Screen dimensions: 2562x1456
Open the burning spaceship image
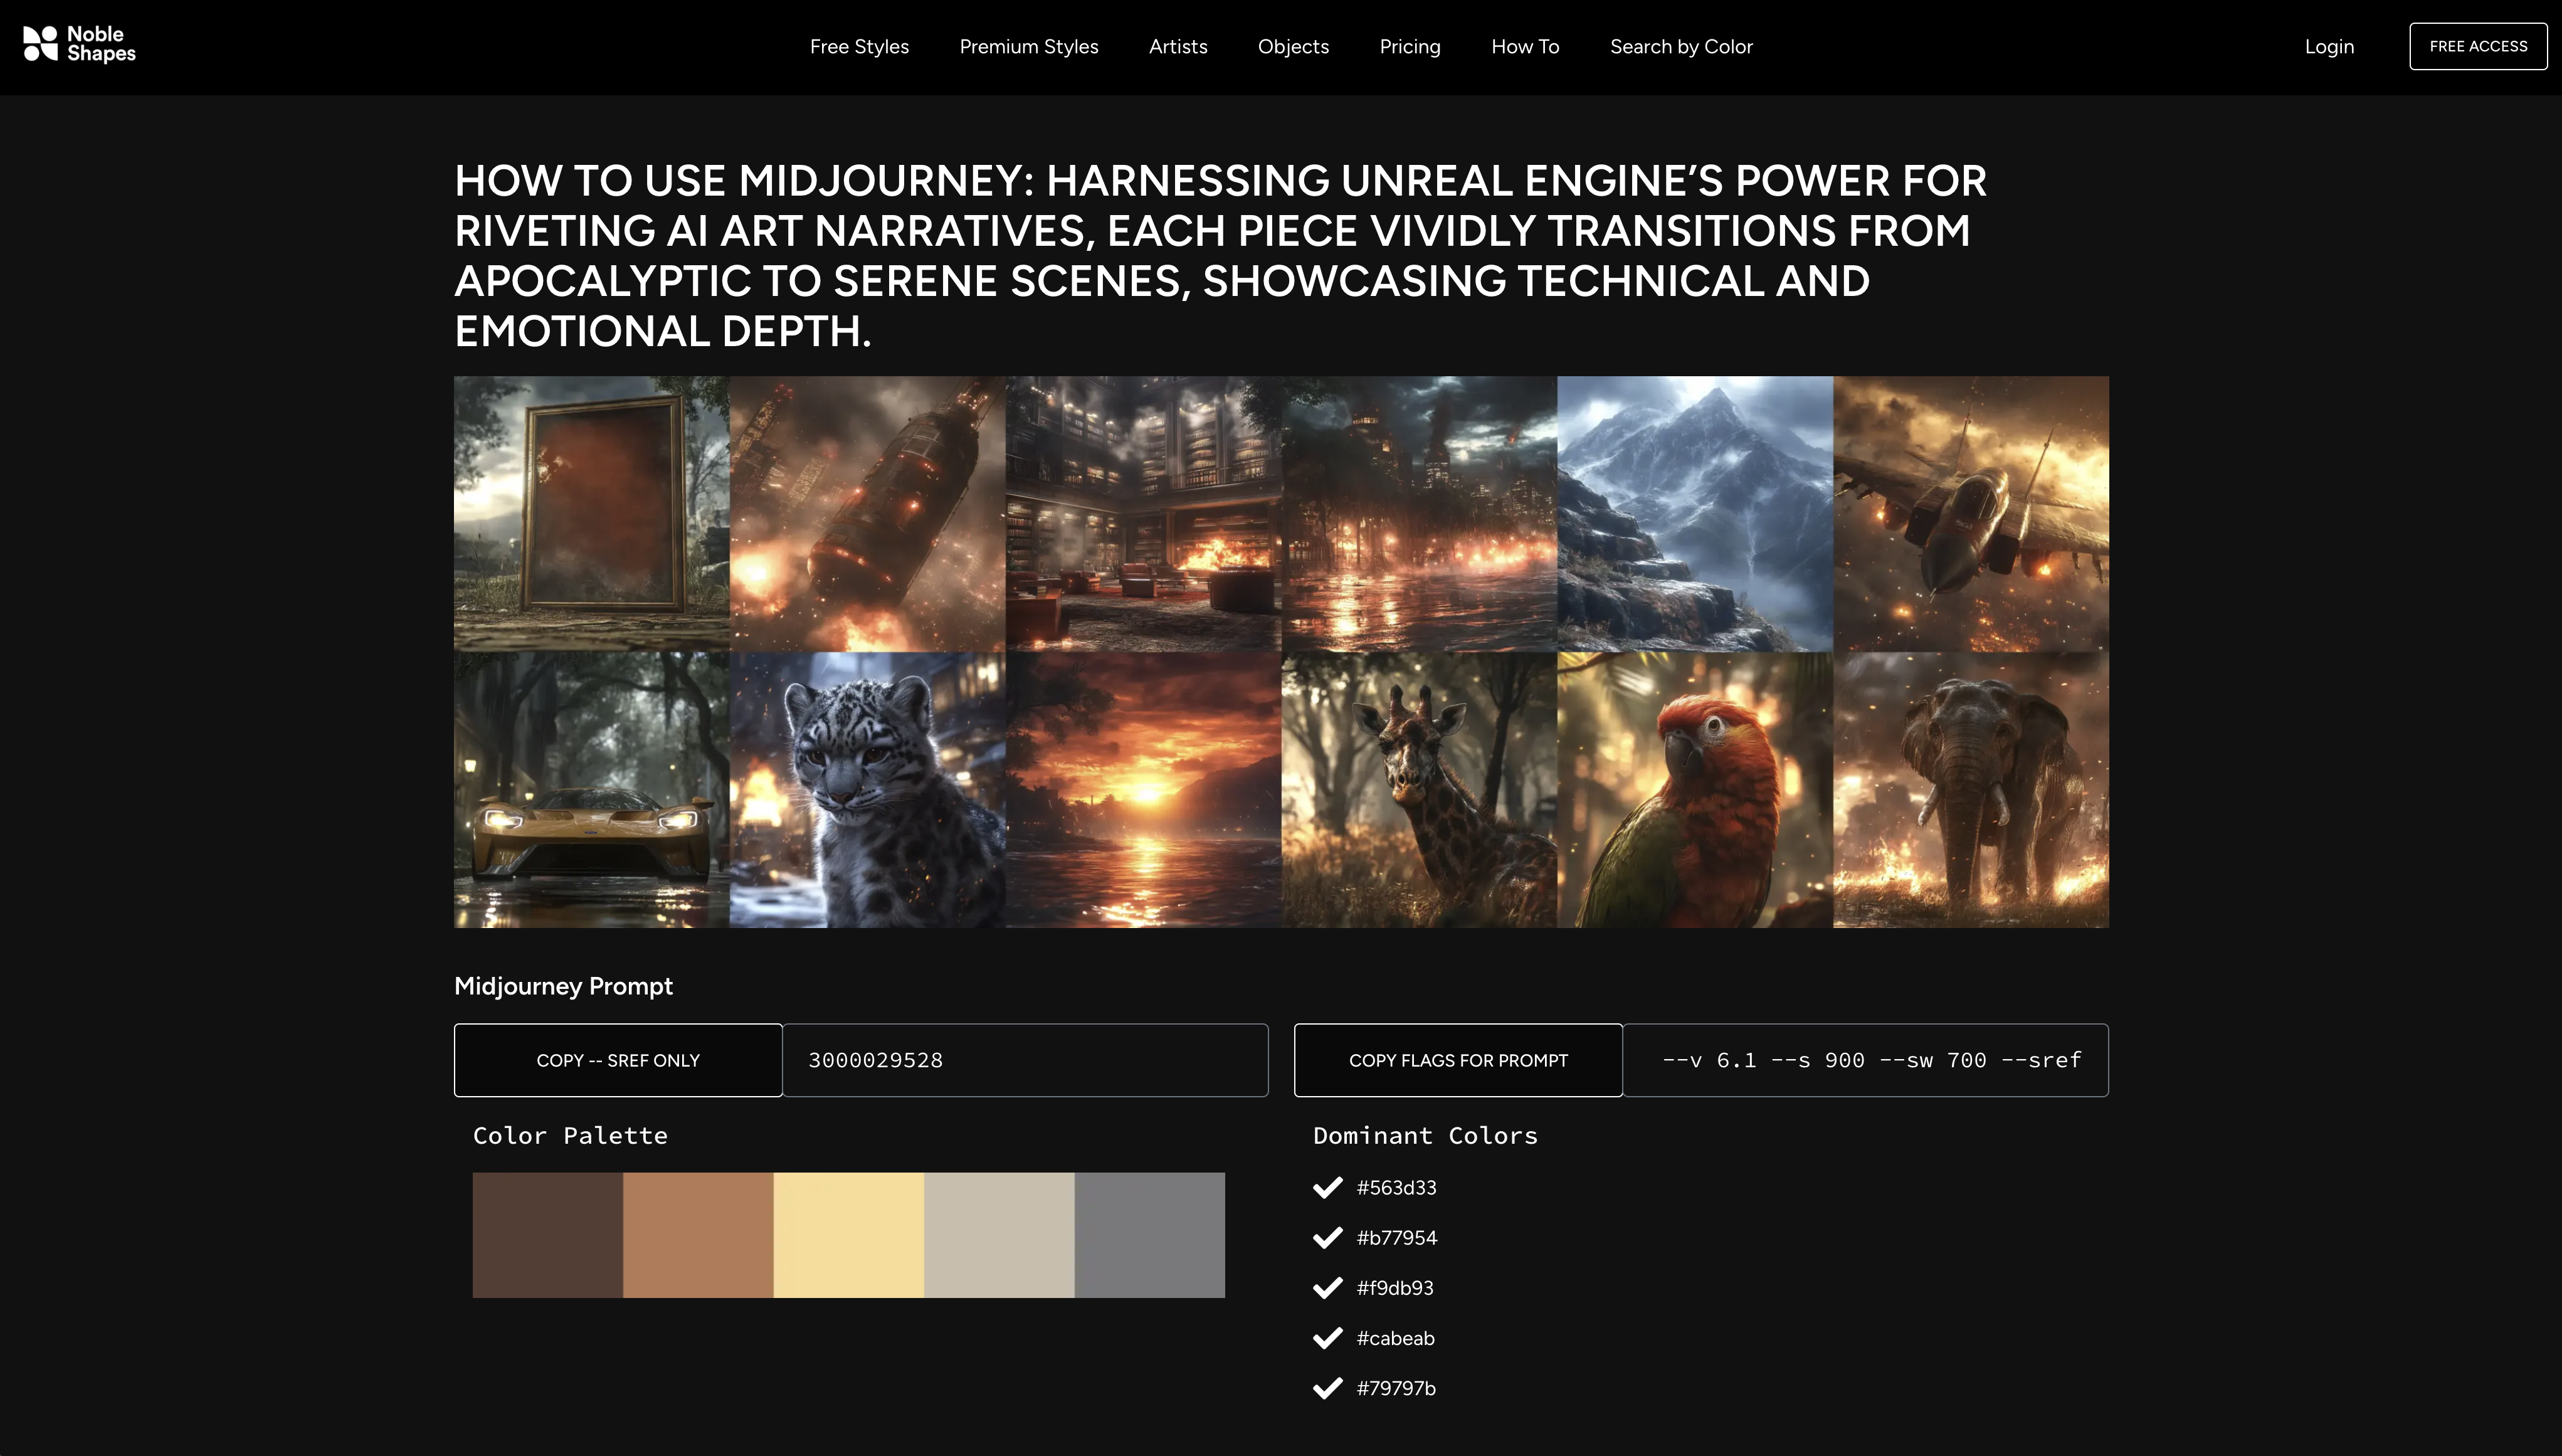[x=868, y=514]
